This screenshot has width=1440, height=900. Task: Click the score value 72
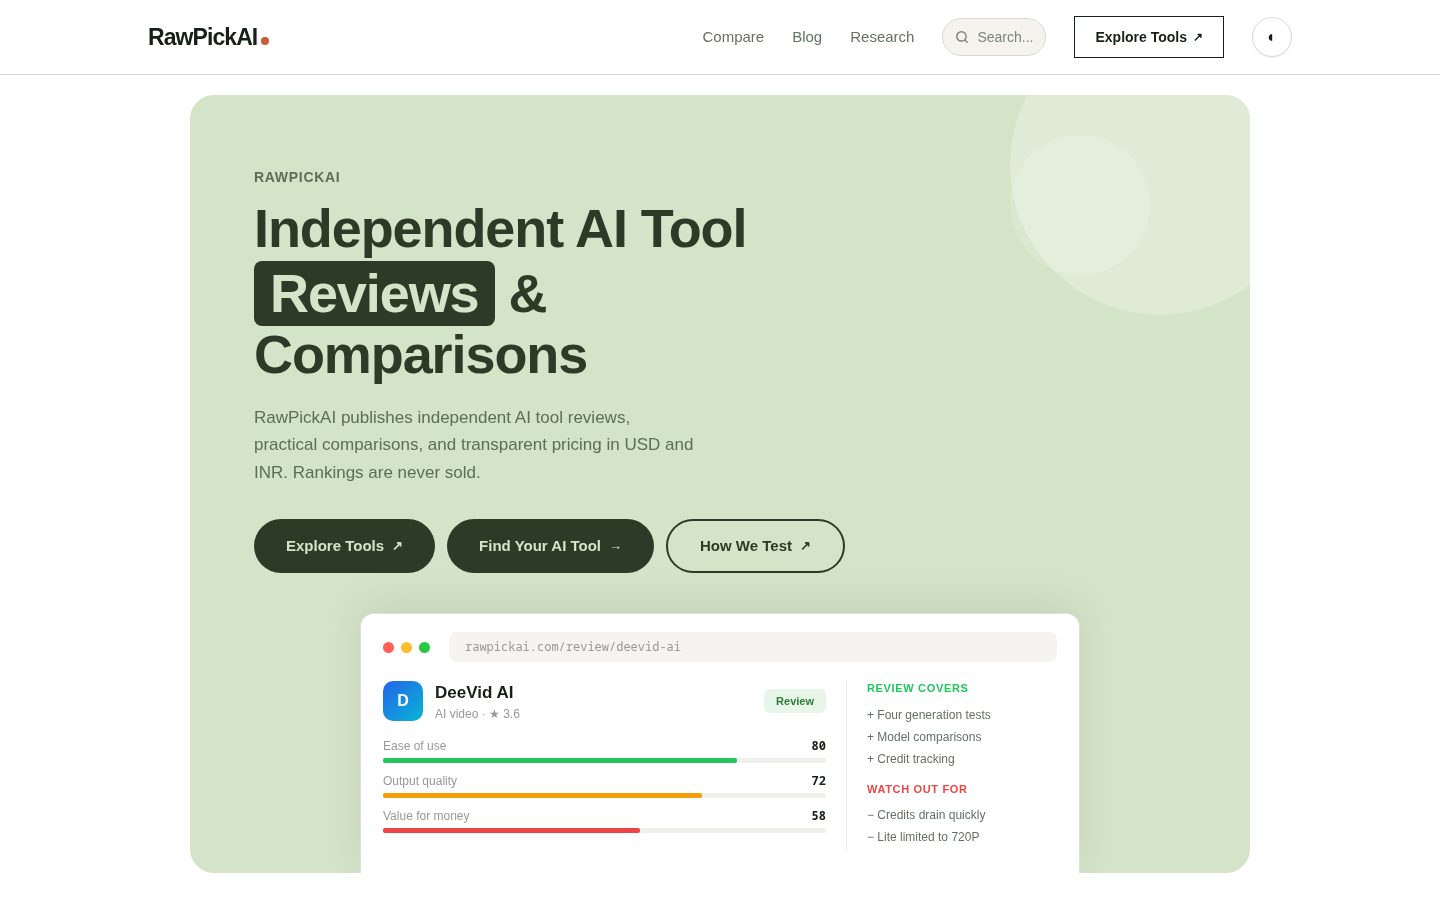point(818,781)
